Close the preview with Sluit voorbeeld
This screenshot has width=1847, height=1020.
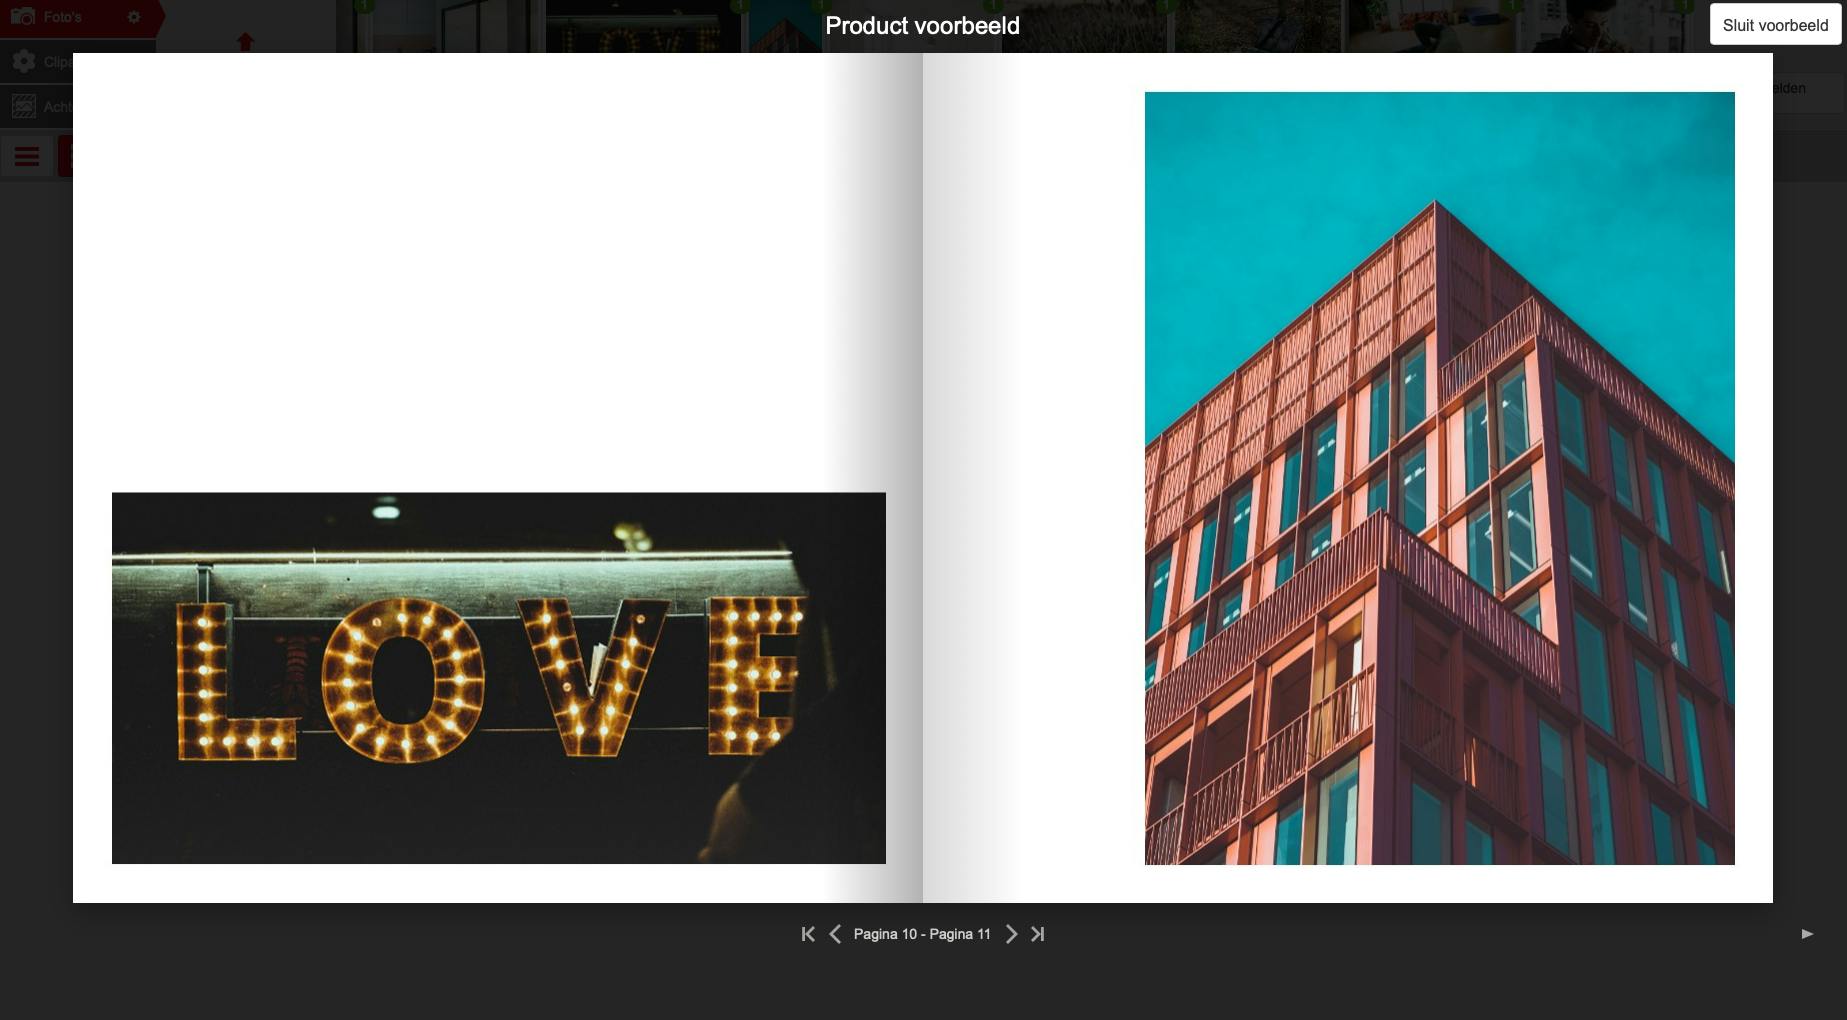pyautogui.click(x=1775, y=25)
